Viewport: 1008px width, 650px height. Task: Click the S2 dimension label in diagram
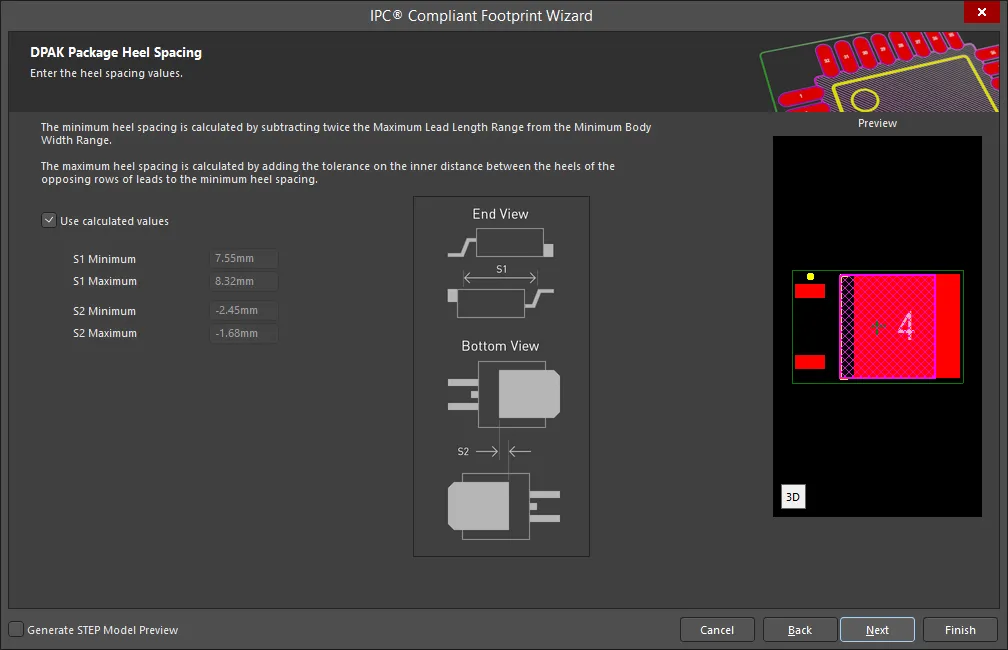pyautogui.click(x=463, y=451)
